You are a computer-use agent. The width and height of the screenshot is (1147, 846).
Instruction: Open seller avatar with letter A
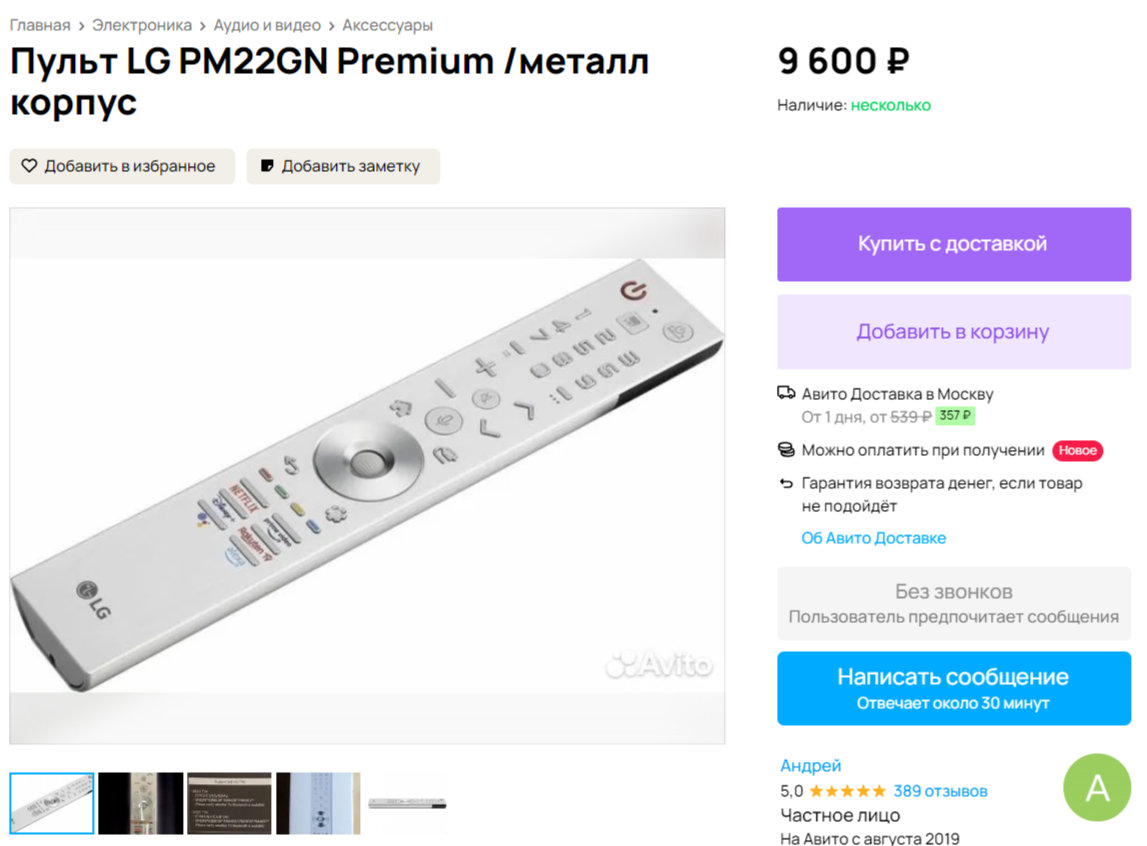click(x=1097, y=787)
